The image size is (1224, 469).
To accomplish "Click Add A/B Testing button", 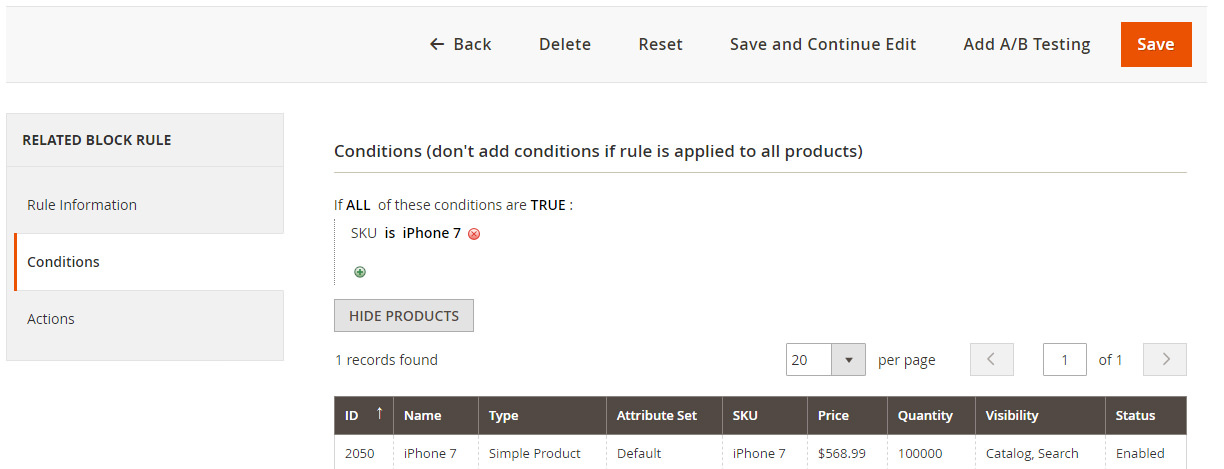I will tap(1027, 44).
